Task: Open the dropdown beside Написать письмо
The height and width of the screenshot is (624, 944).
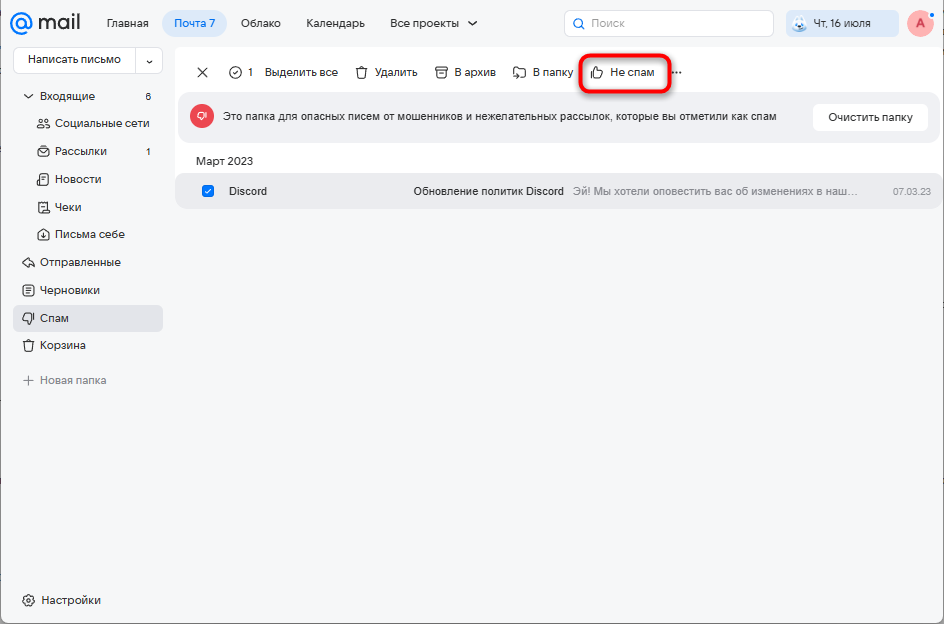Action: [x=149, y=60]
